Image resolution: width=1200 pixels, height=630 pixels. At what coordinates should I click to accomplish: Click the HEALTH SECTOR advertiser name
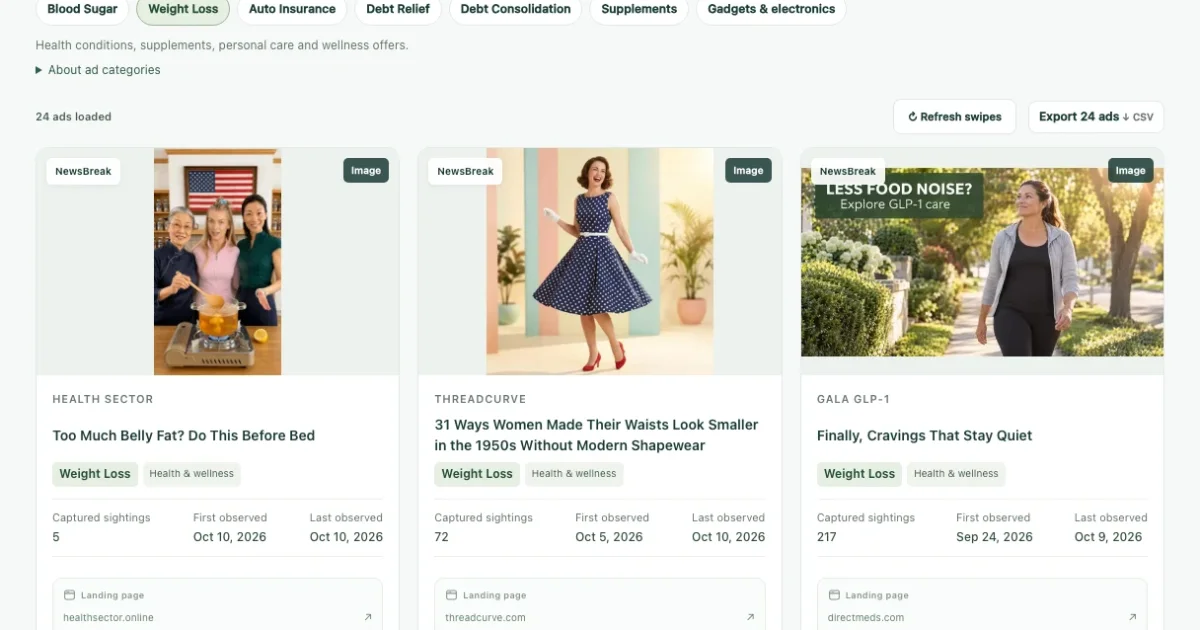[x=103, y=399]
